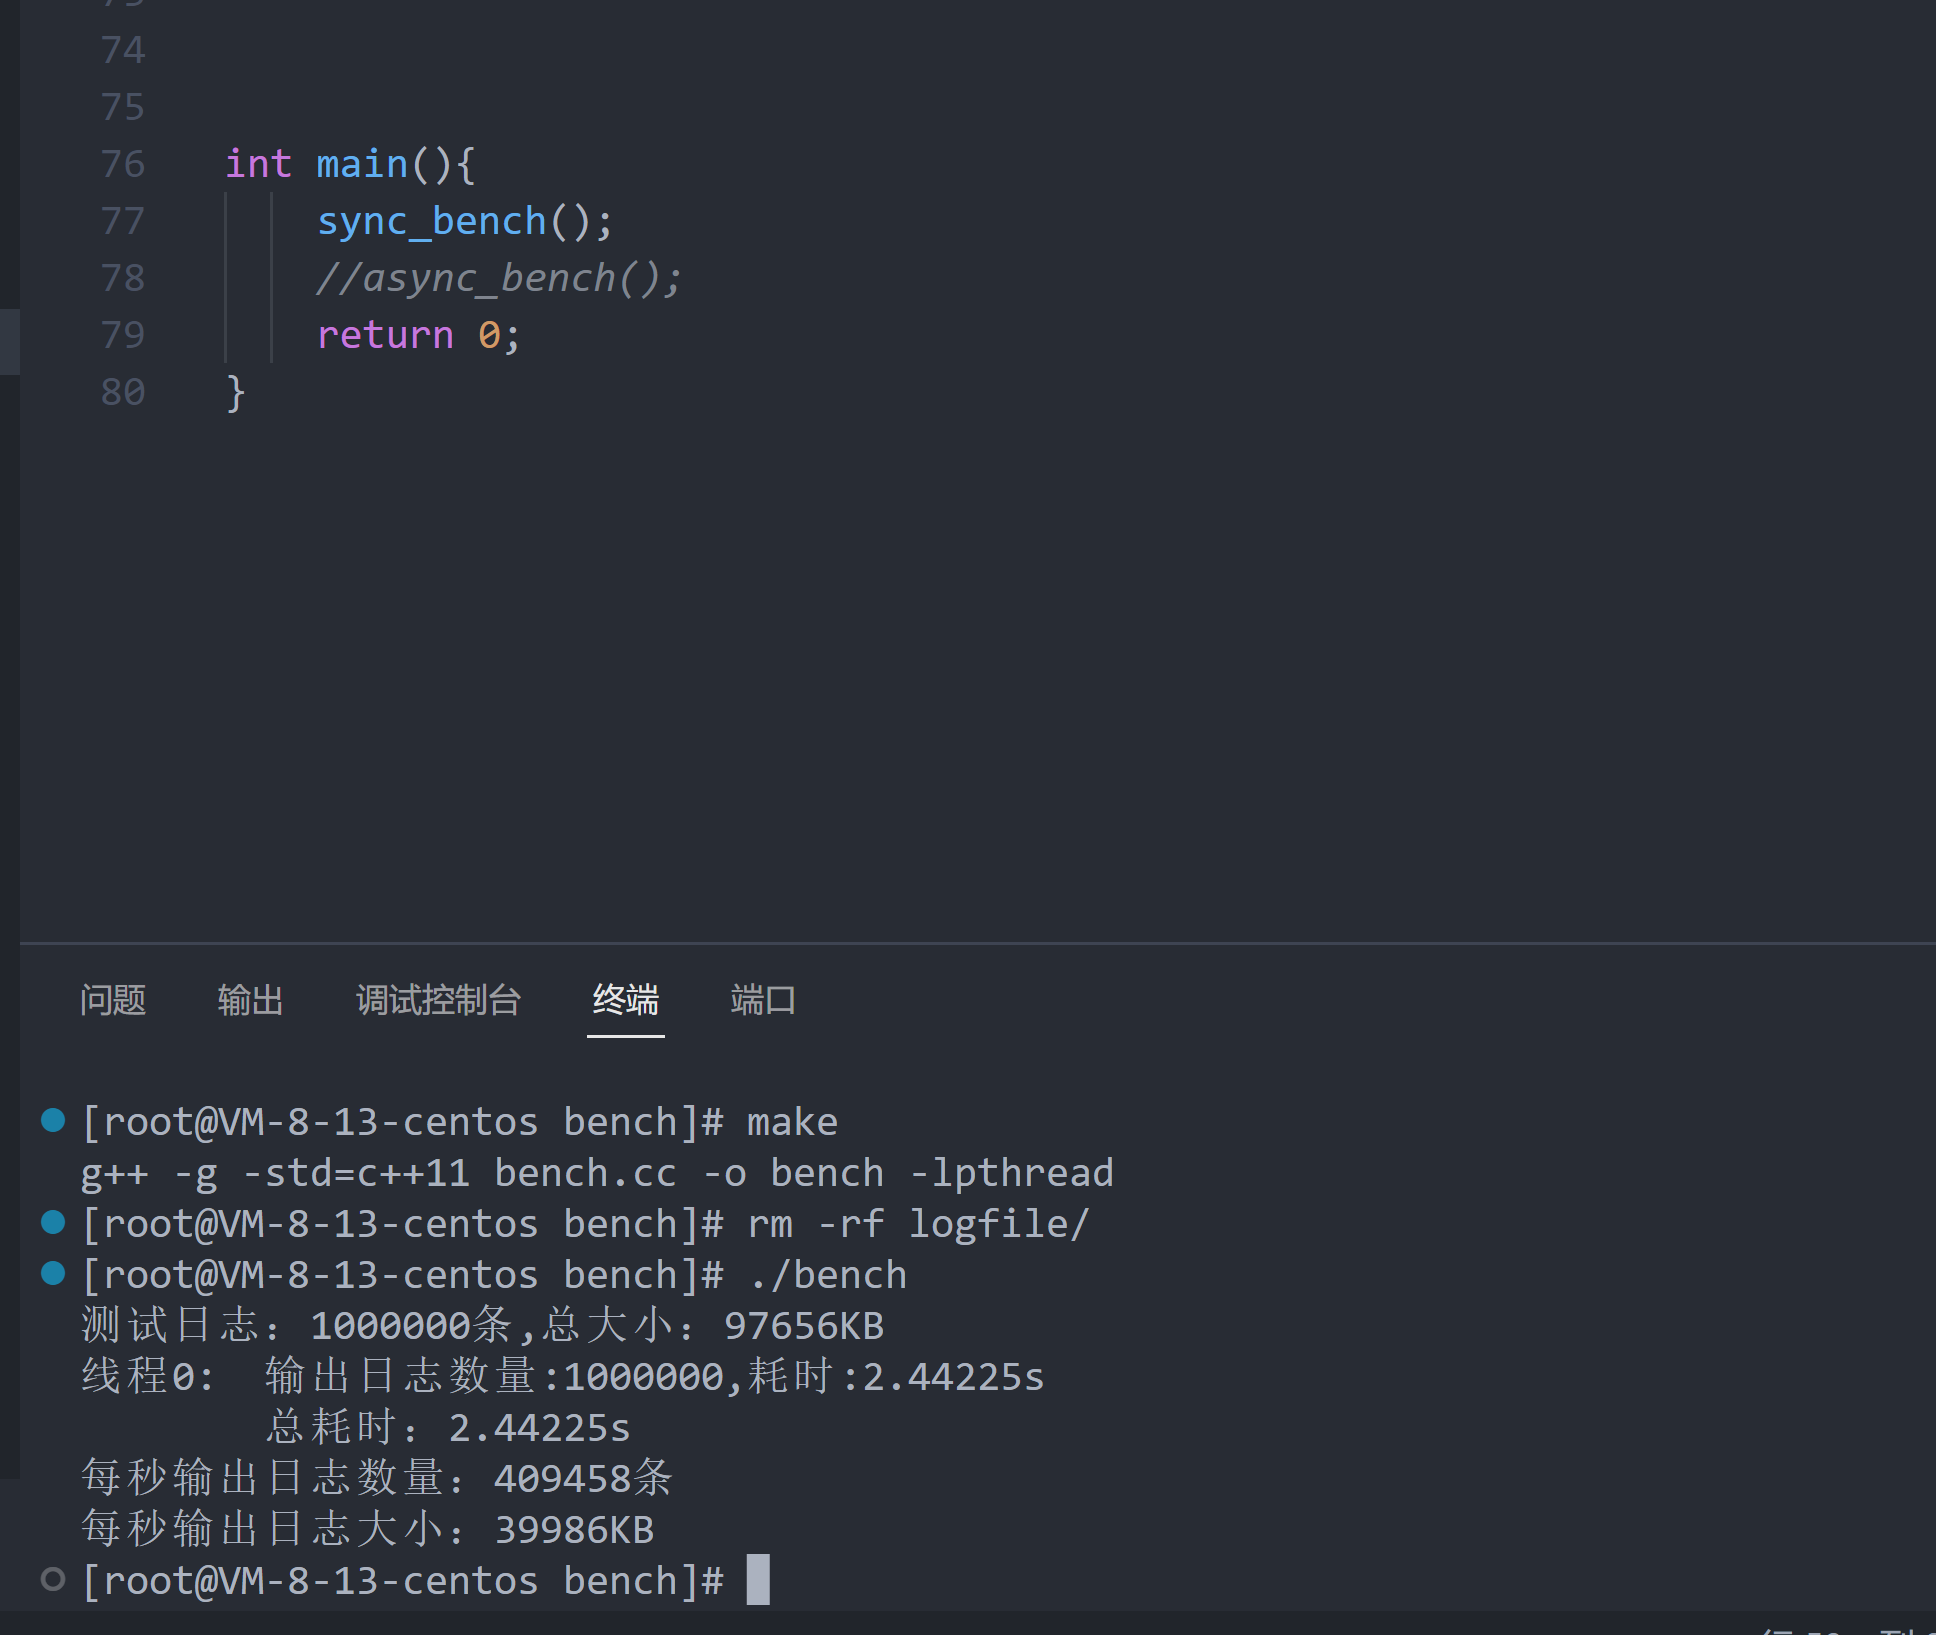
Task: Click line number 77 in gutter
Action: click(123, 221)
